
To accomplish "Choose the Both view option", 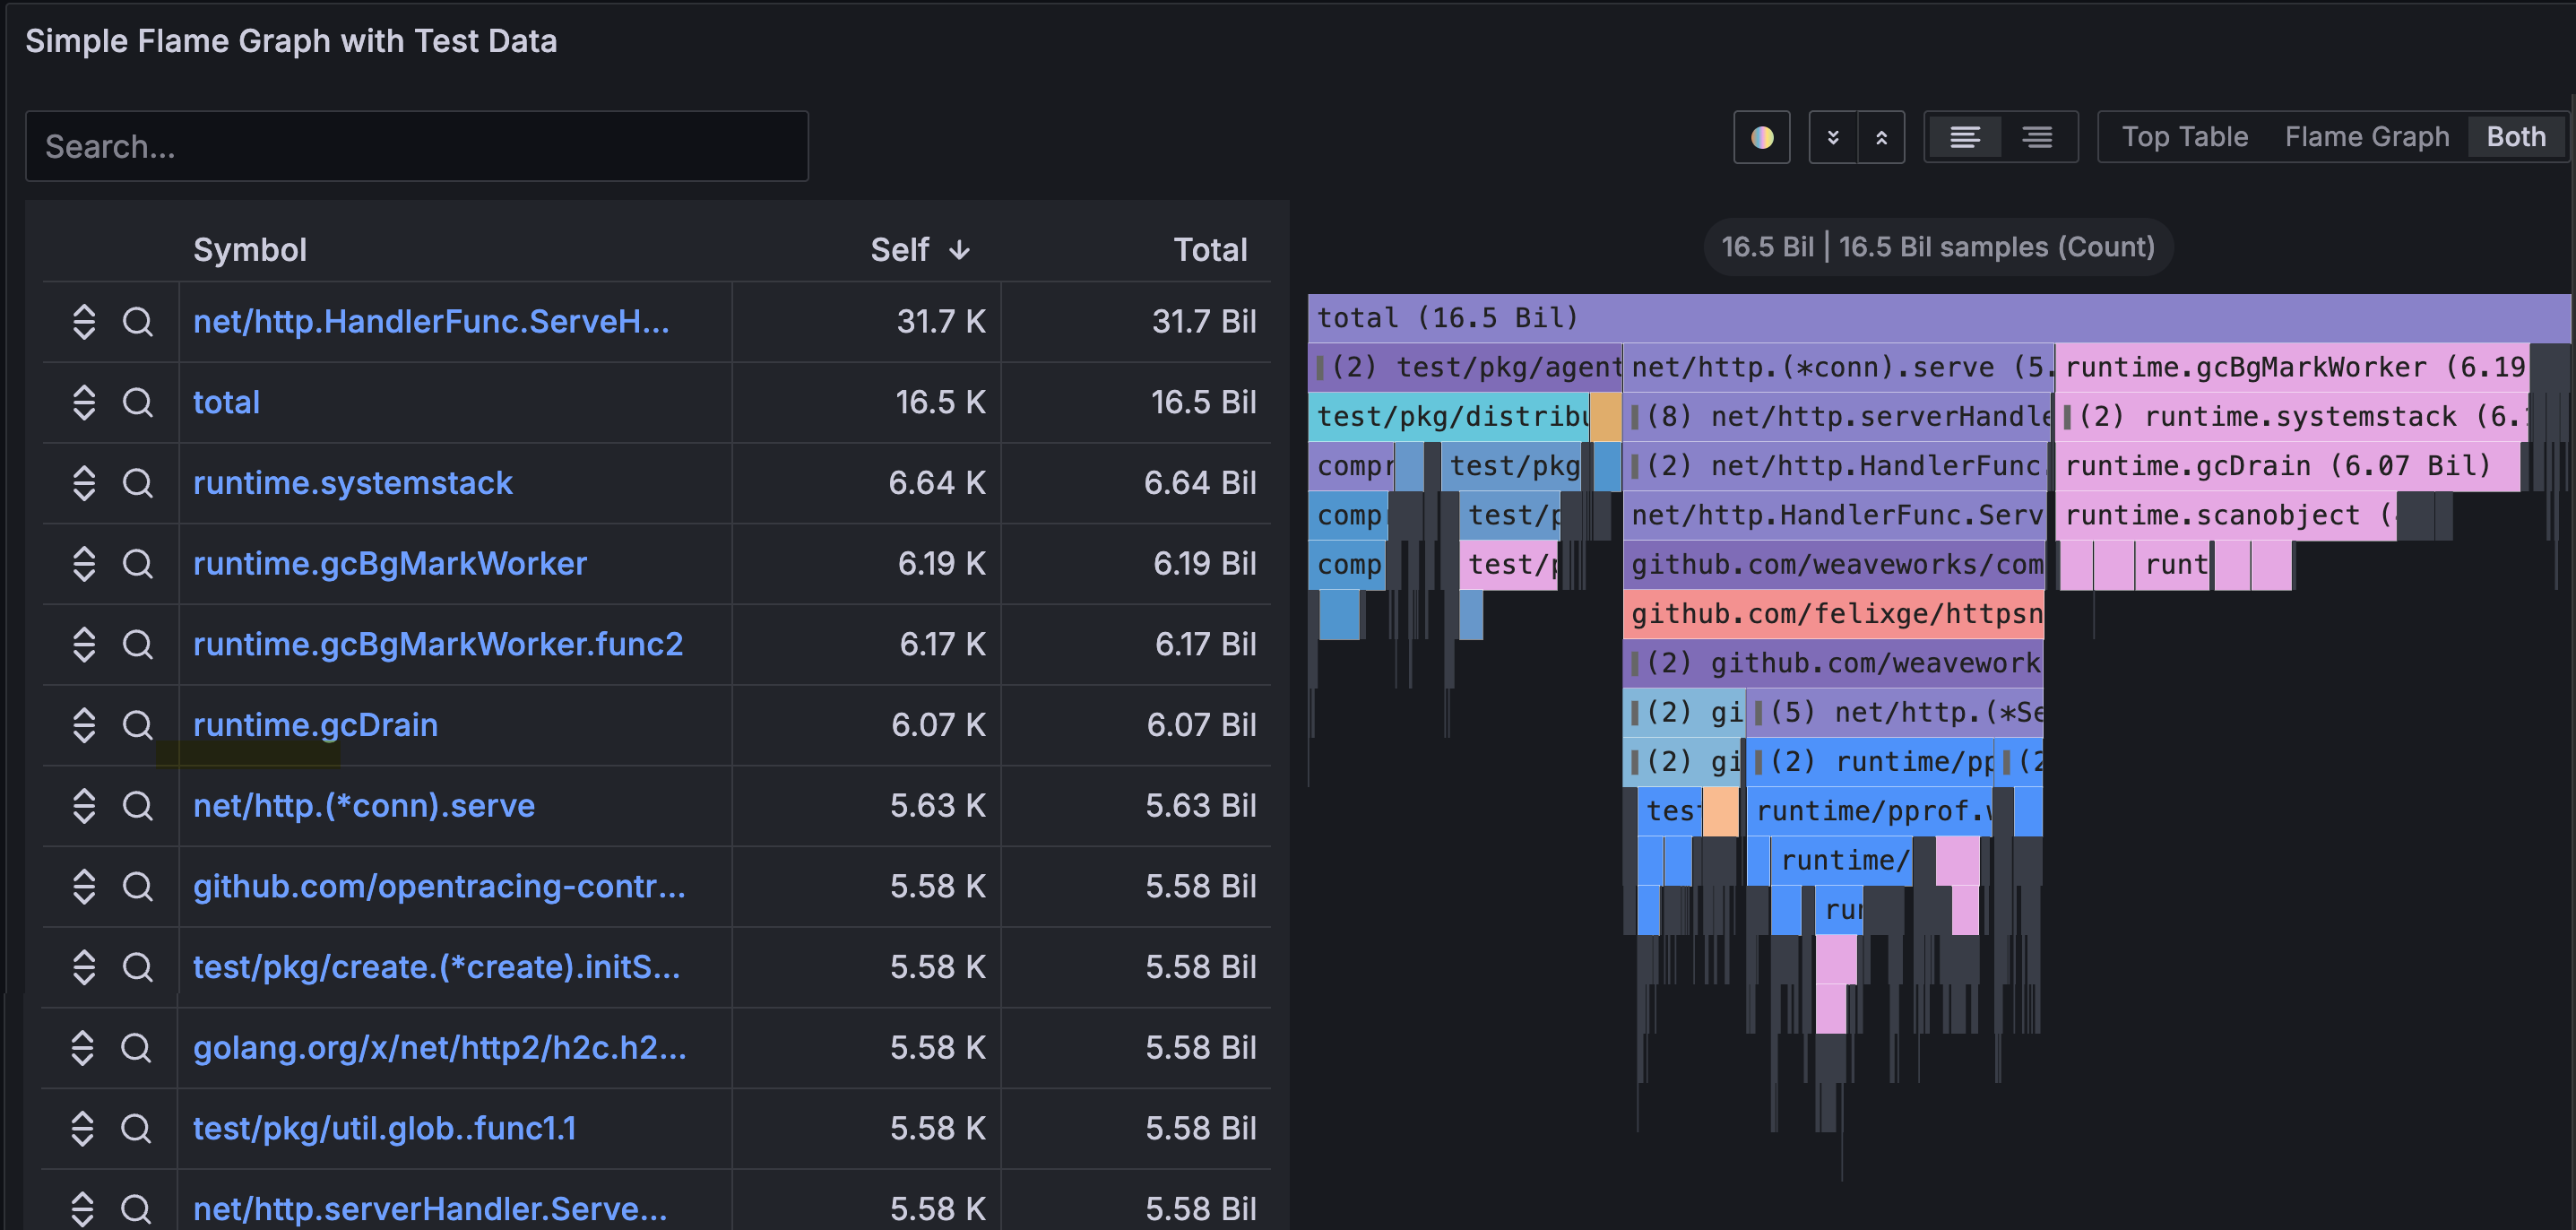I will (2516, 136).
